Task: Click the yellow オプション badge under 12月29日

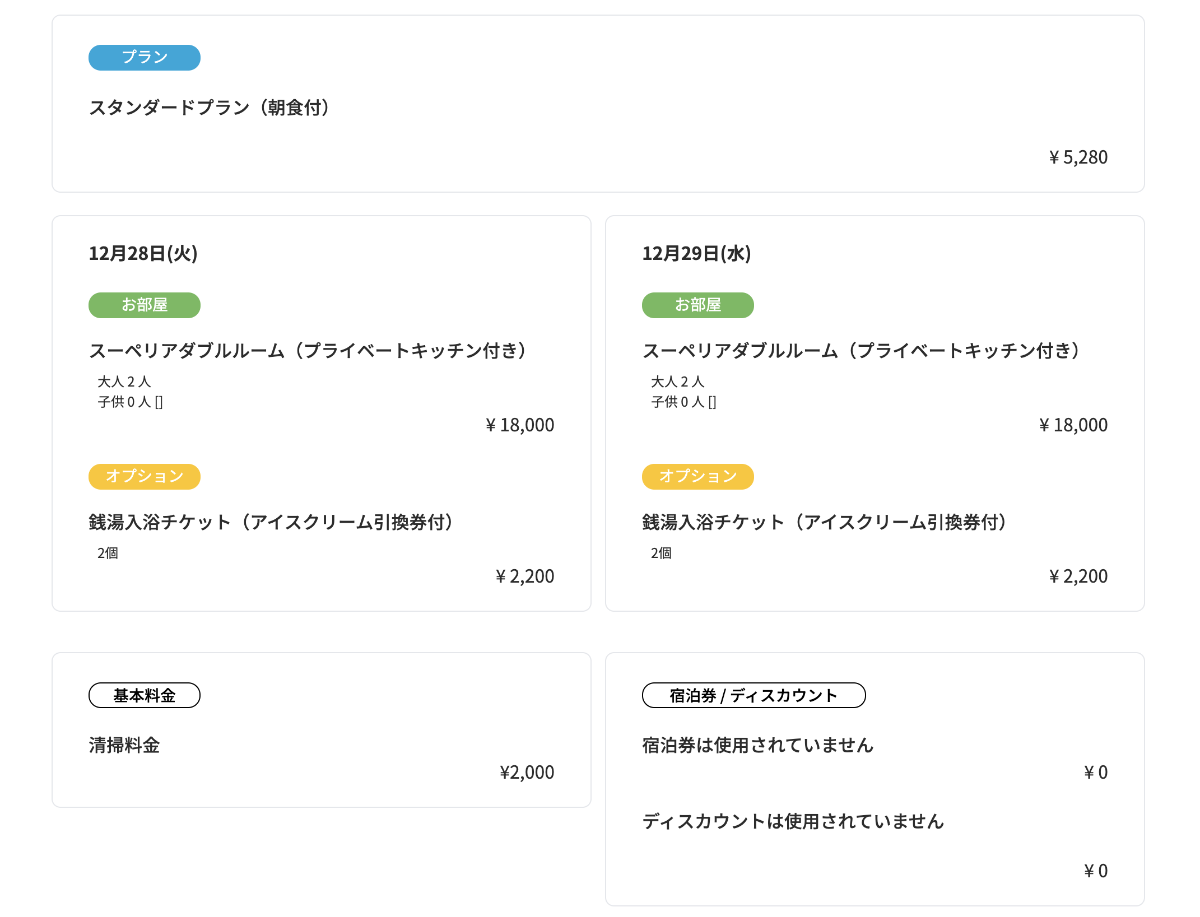Action: pos(697,477)
